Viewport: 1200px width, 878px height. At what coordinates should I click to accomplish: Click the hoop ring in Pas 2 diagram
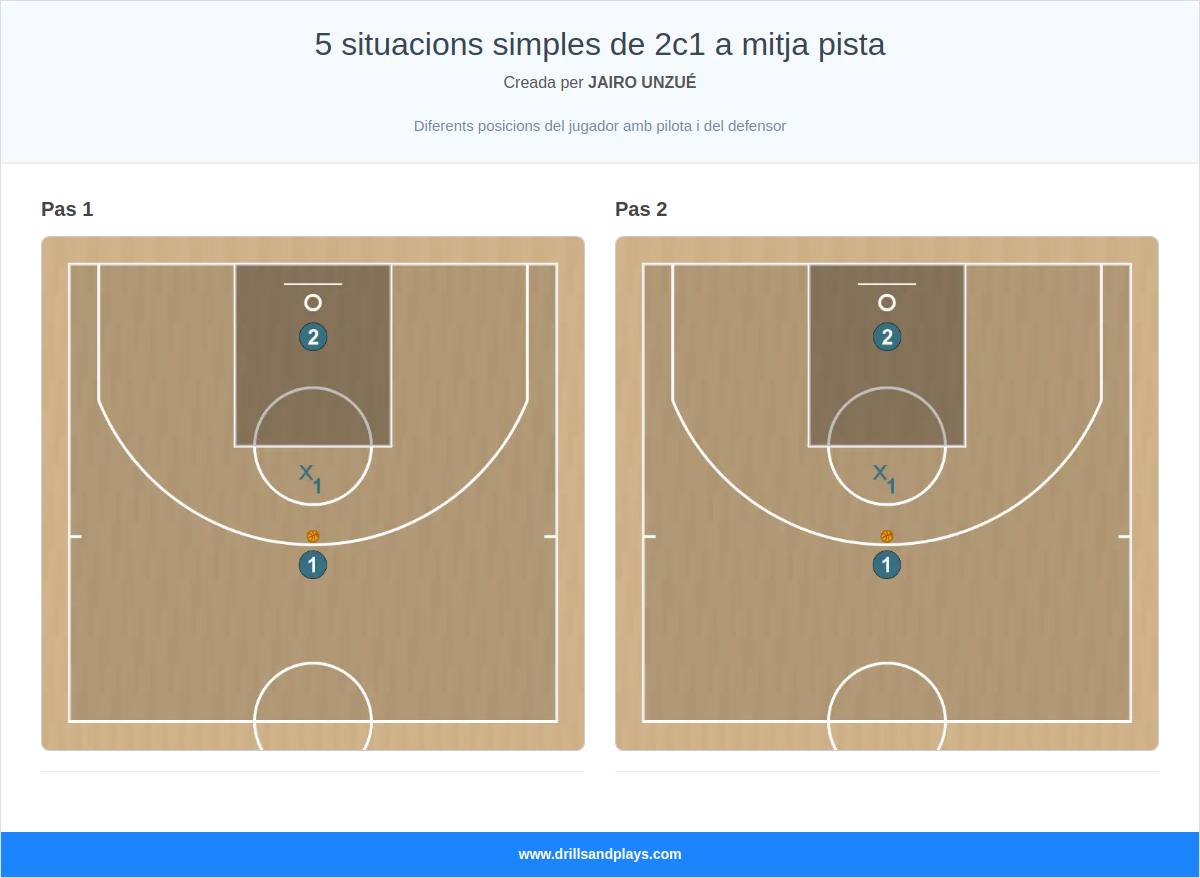[x=887, y=302]
